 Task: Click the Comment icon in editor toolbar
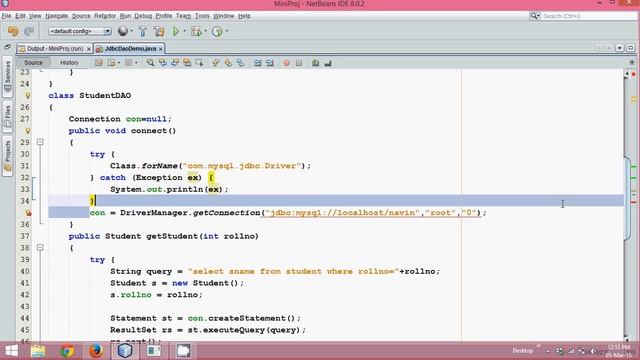tap(316, 63)
